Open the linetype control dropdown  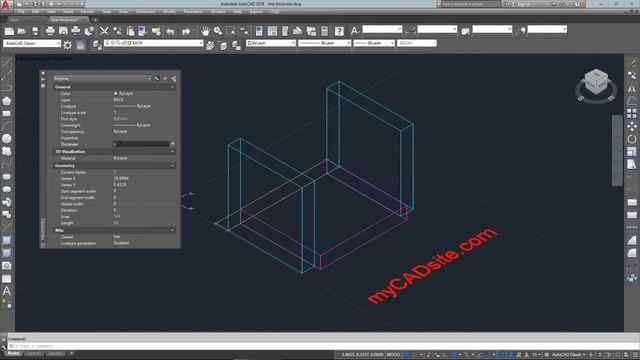(324, 43)
